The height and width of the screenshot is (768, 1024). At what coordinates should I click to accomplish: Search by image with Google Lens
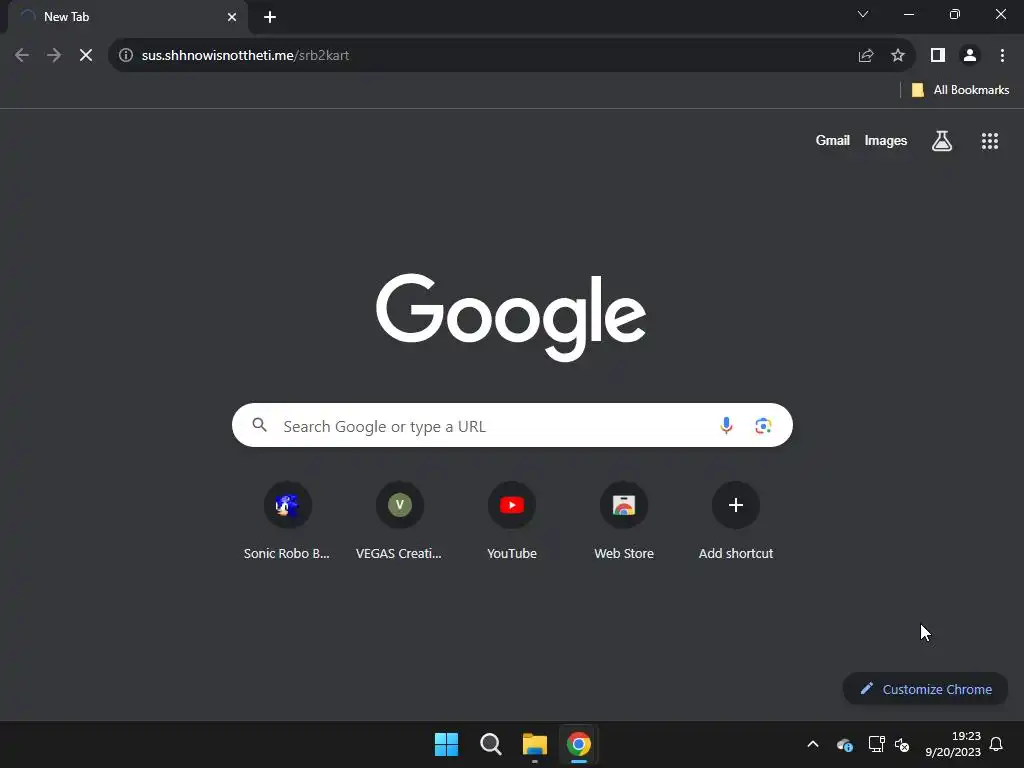(x=763, y=426)
